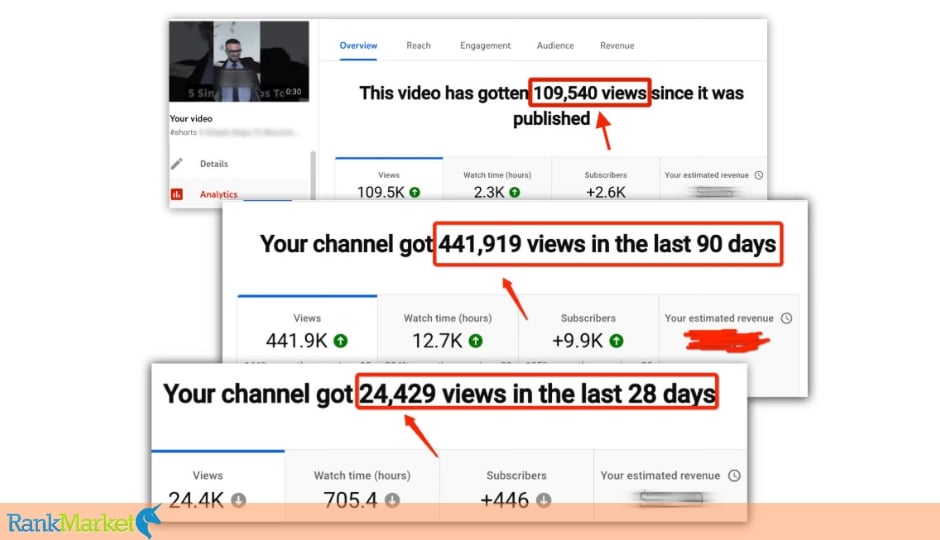
Task: Click the pencil icon beside Details
Action: click(177, 164)
